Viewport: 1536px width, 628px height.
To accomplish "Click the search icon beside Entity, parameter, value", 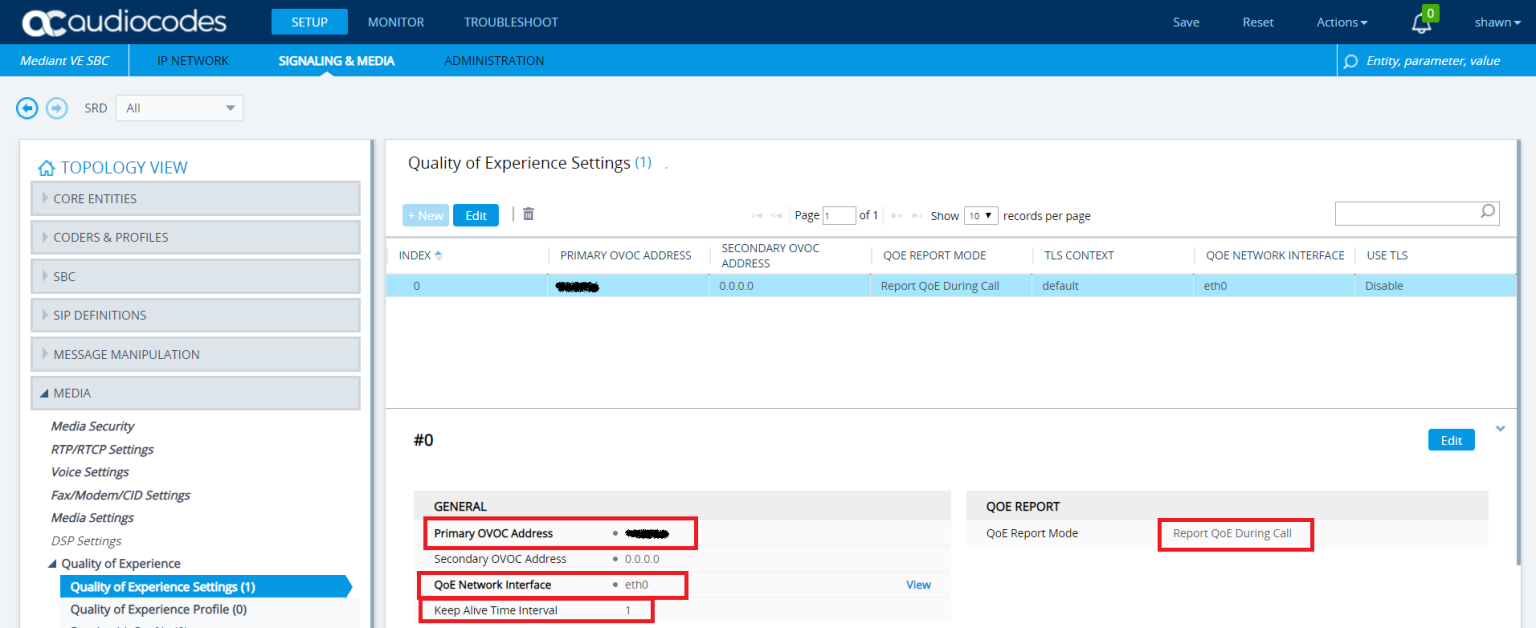I will 1351,61.
